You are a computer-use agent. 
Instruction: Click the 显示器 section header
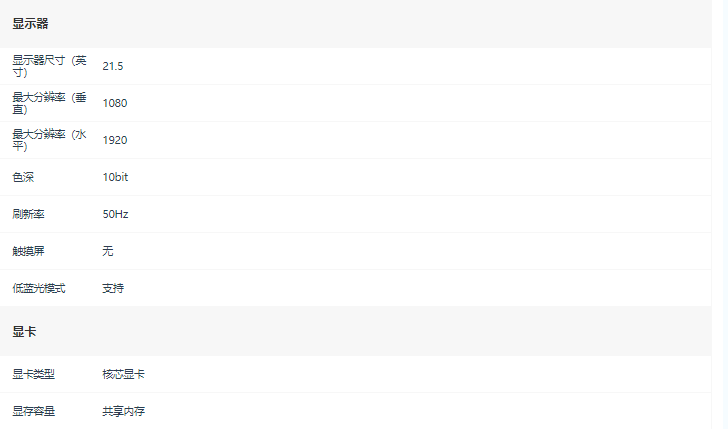pyautogui.click(x=30, y=24)
